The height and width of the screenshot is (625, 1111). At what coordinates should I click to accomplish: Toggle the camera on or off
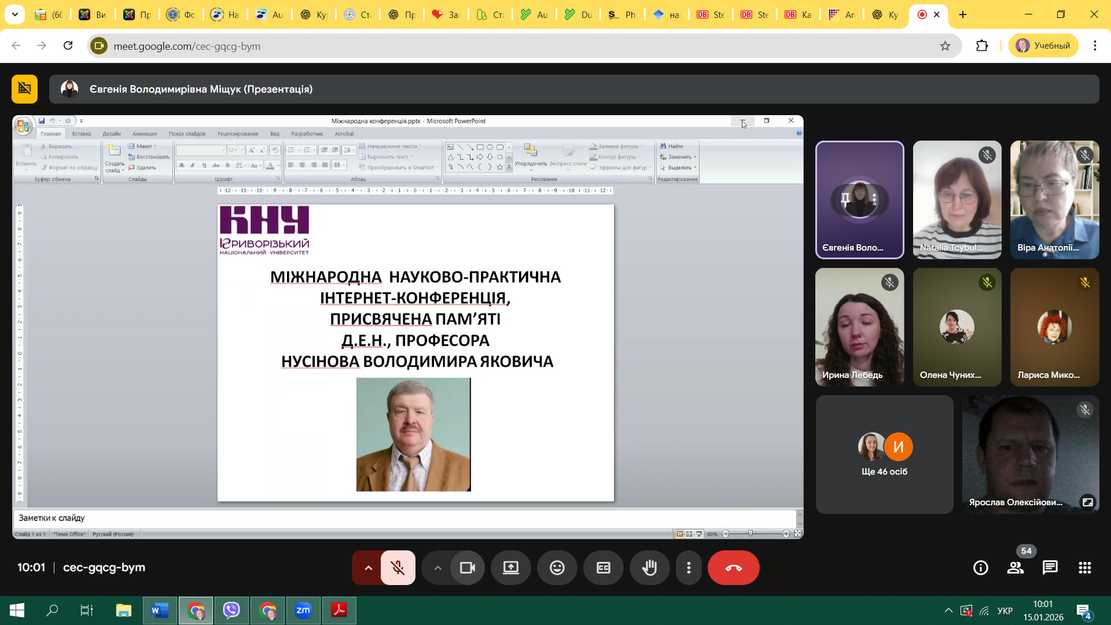466,568
